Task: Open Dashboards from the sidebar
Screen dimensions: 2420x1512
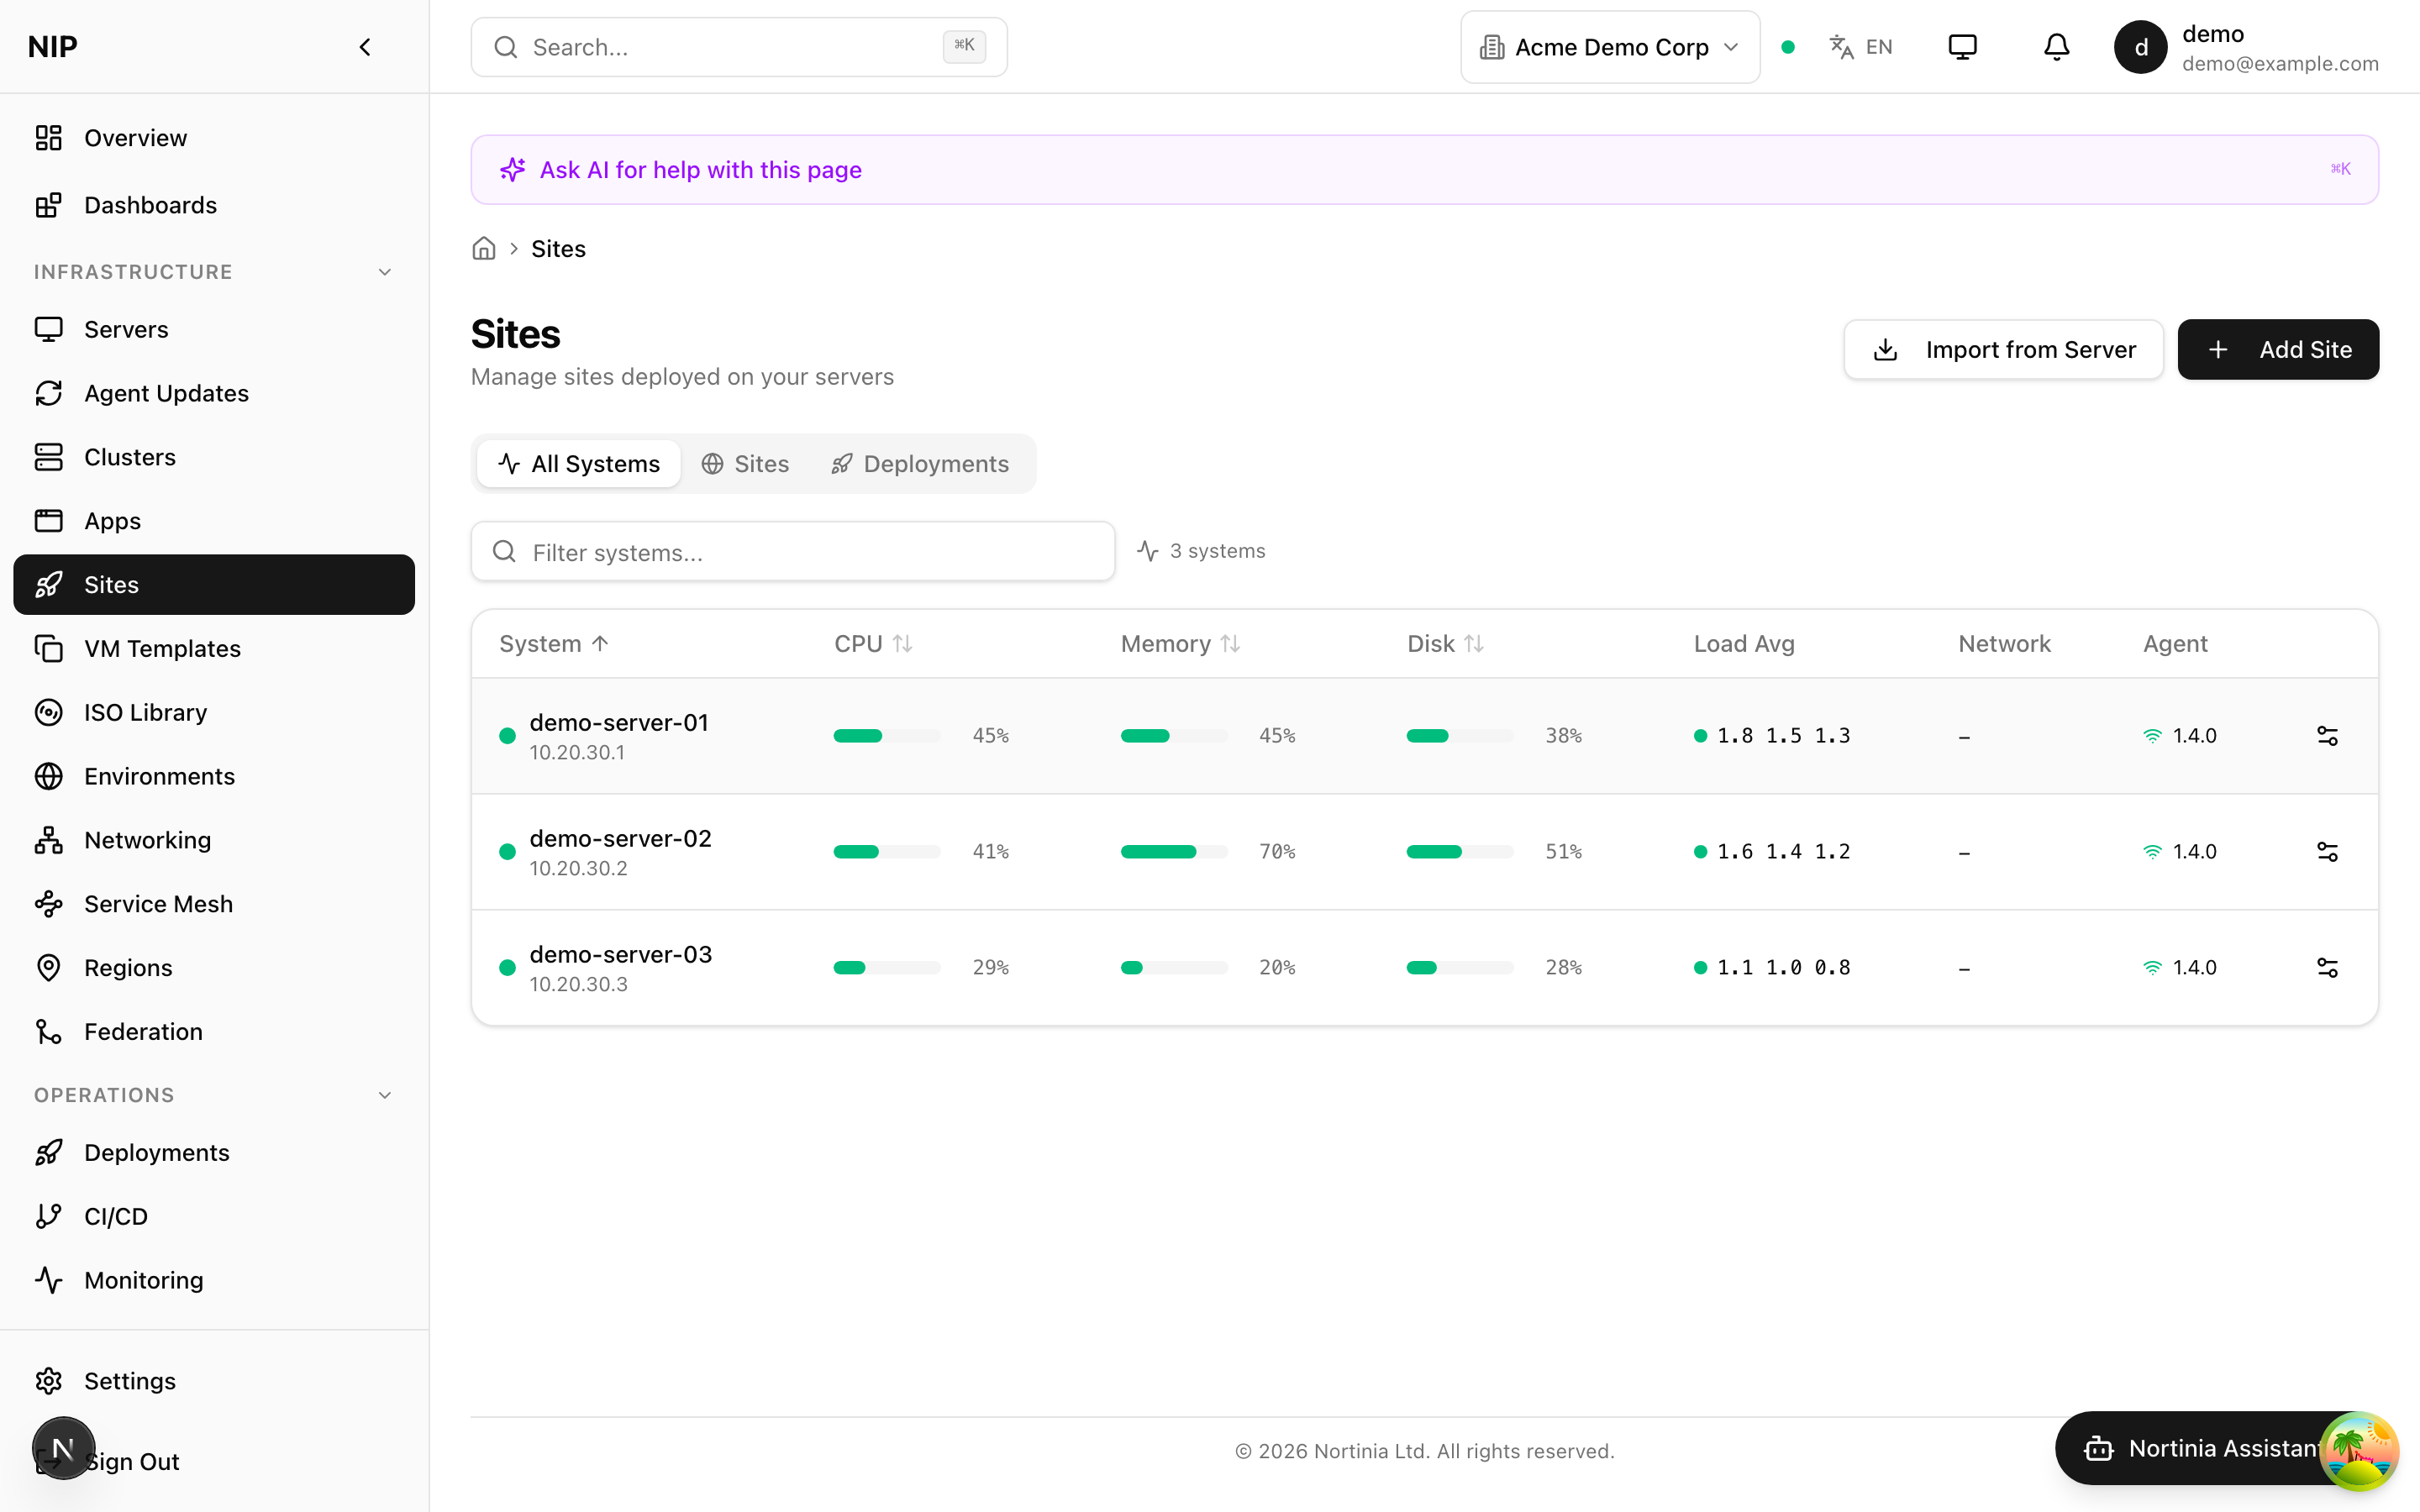Action: click(x=214, y=205)
